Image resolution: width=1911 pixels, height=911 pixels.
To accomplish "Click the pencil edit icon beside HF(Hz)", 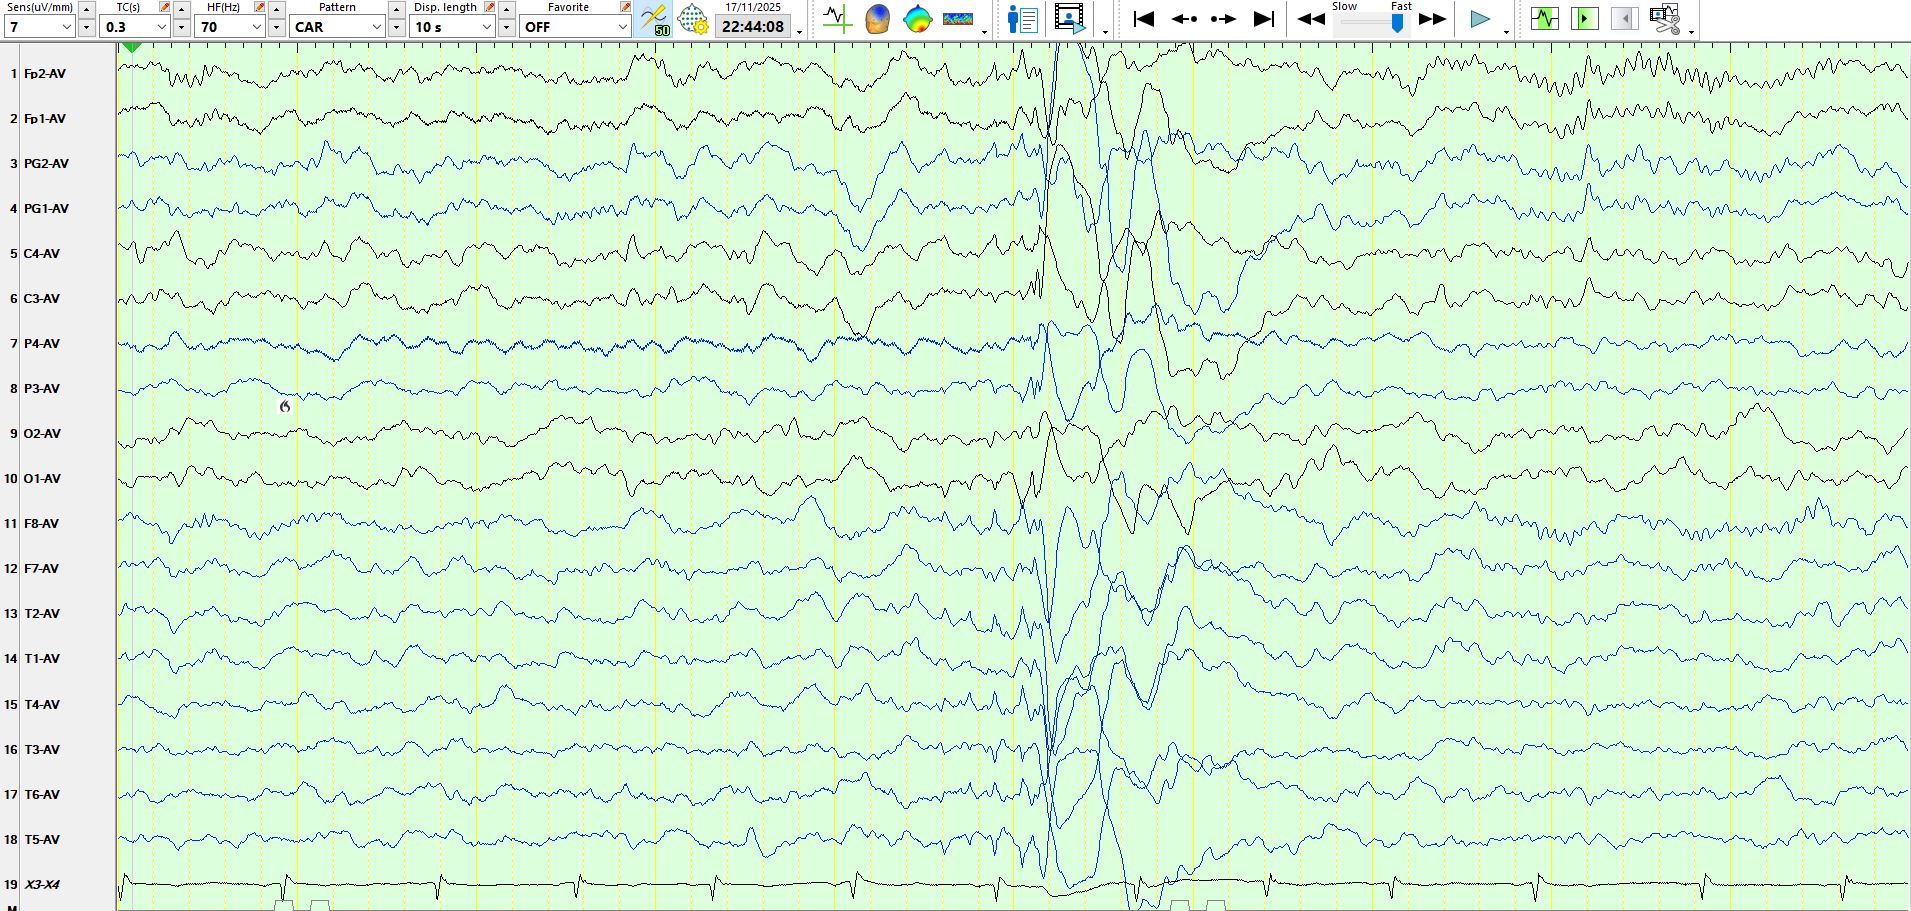I will 260,7.
